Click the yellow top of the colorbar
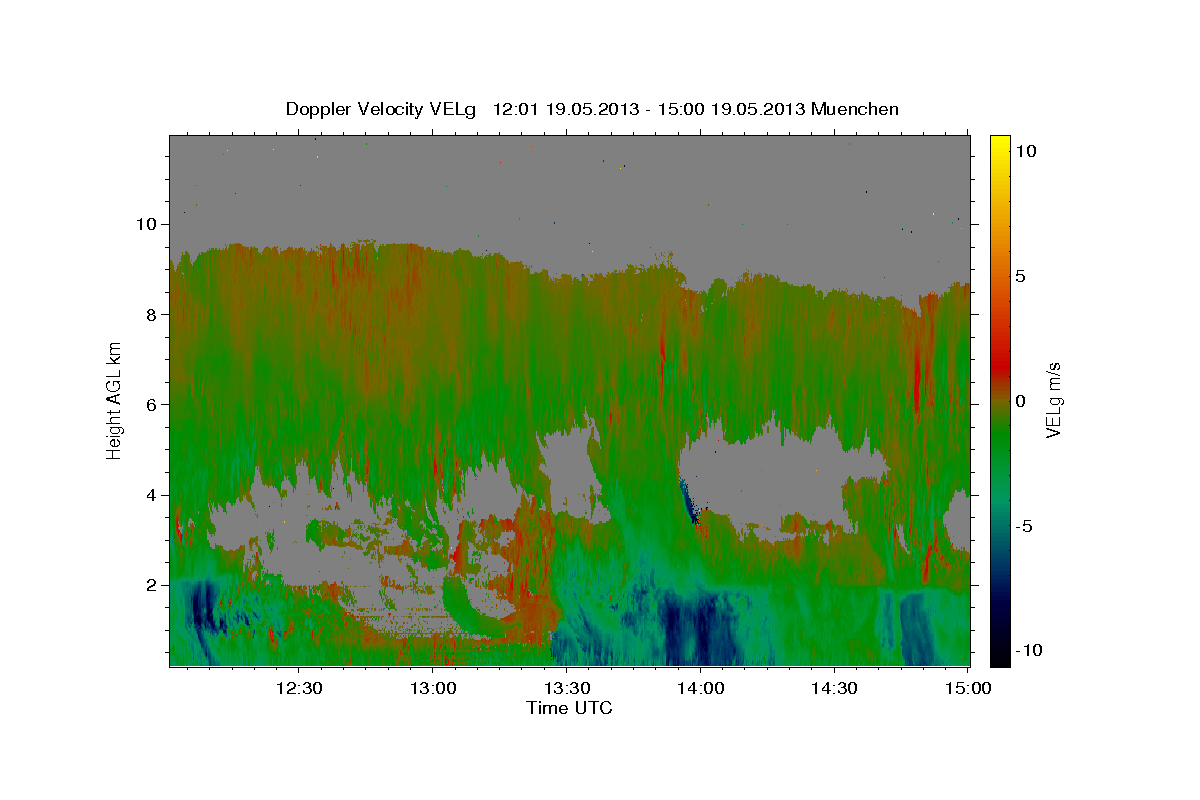The image size is (1200, 800). [1000, 145]
